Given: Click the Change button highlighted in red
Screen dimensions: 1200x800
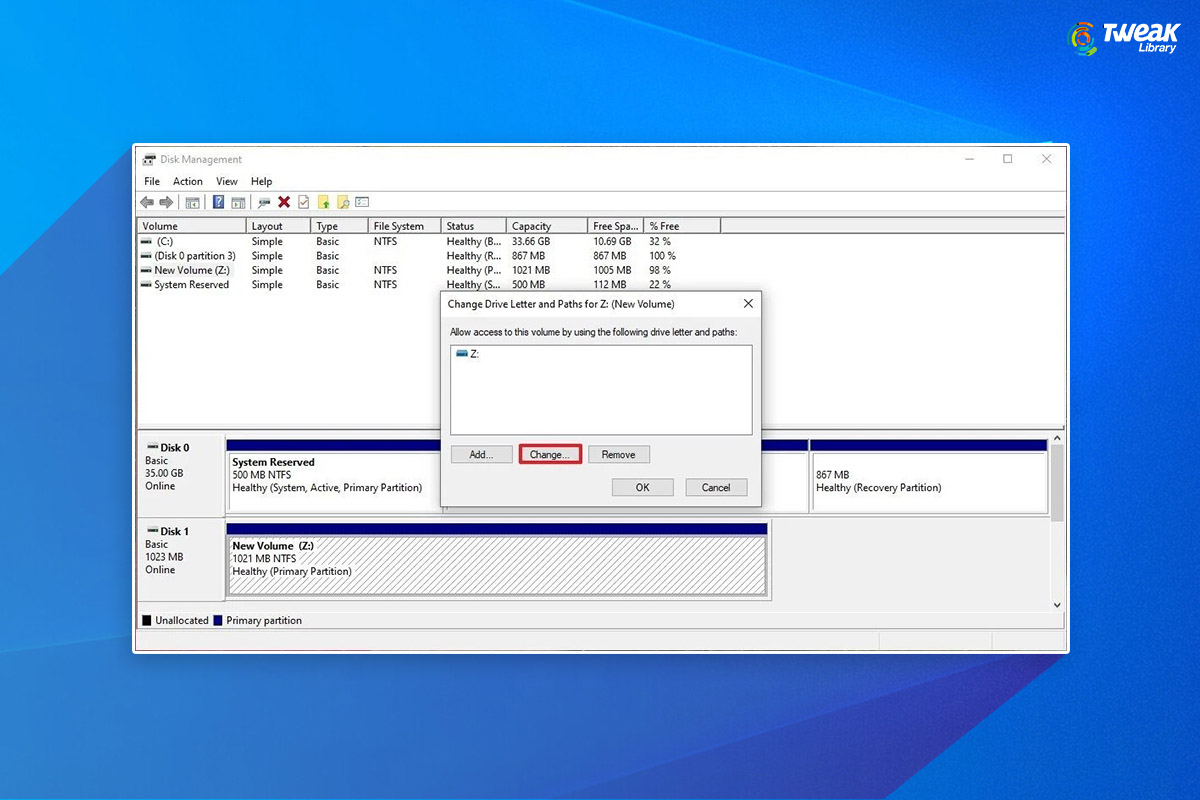Looking at the screenshot, I should click(550, 454).
